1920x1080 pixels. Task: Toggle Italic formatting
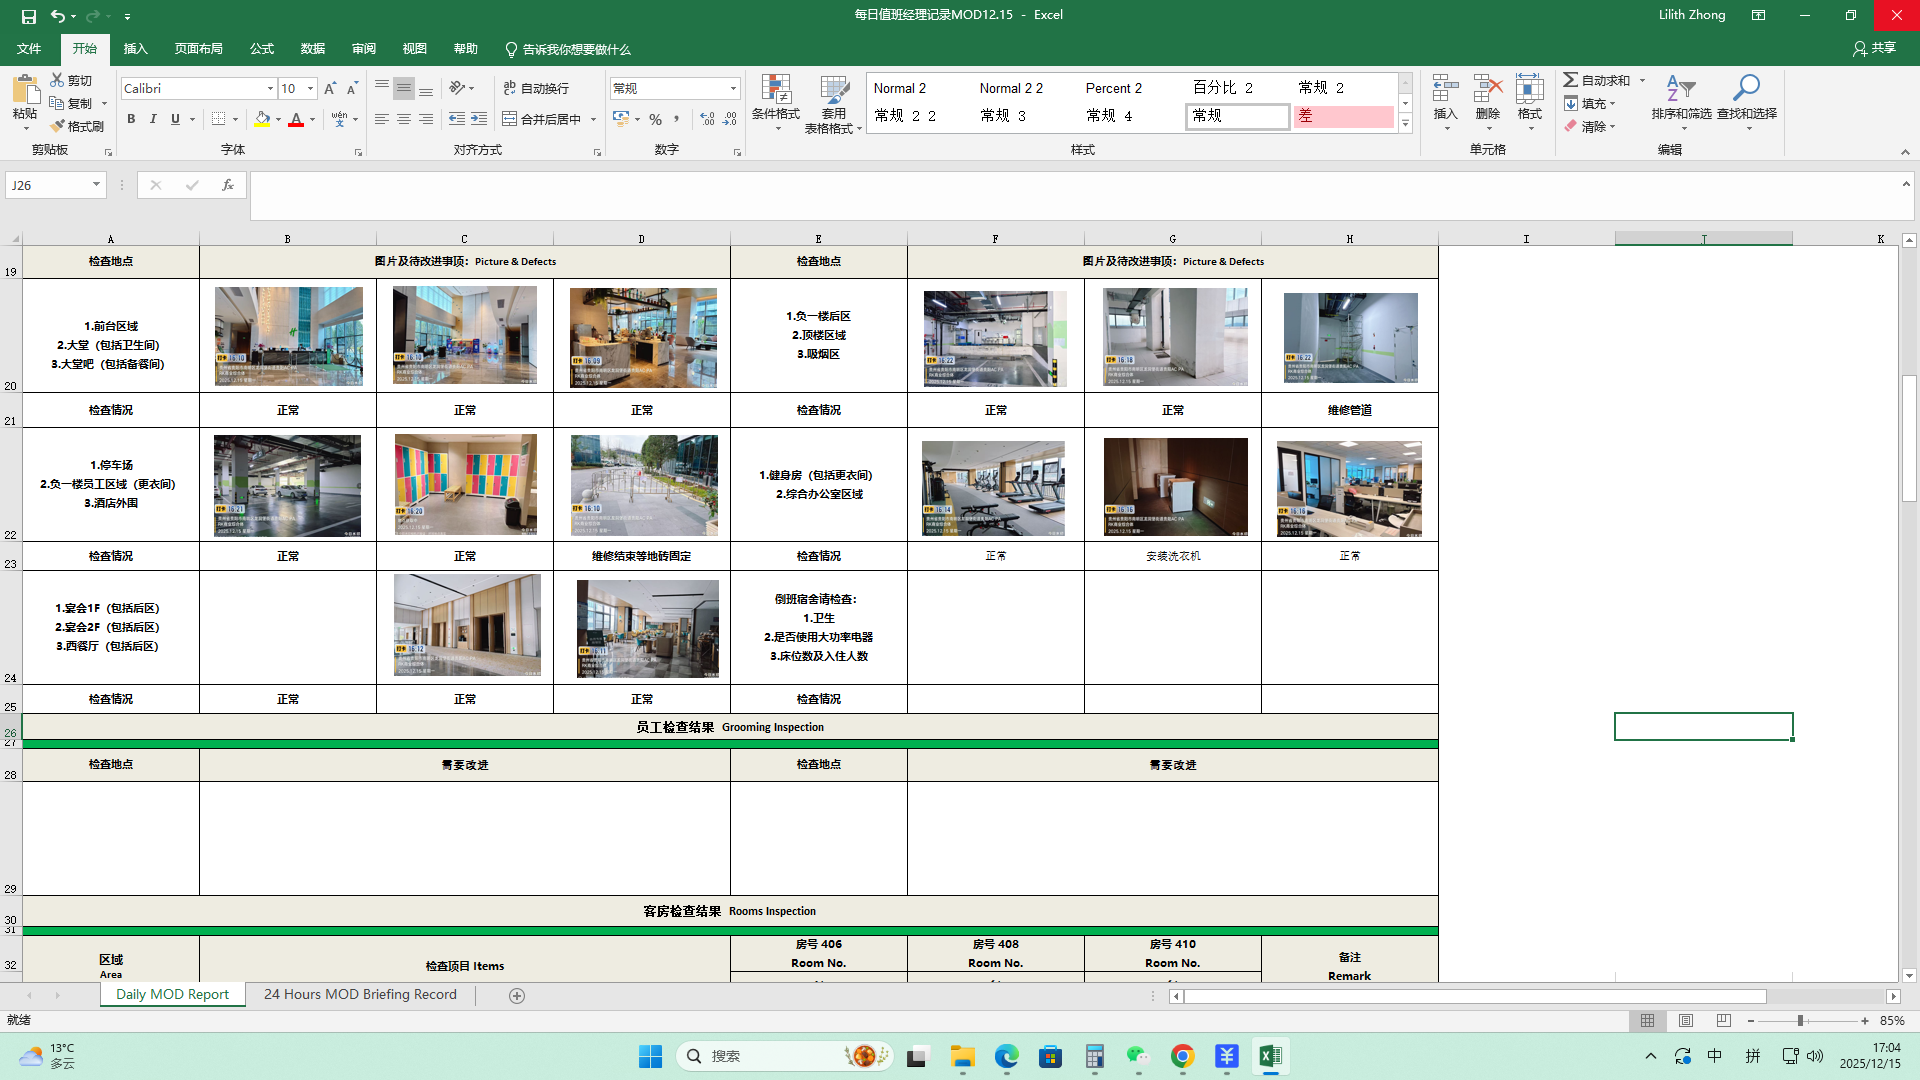pyautogui.click(x=153, y=119)
